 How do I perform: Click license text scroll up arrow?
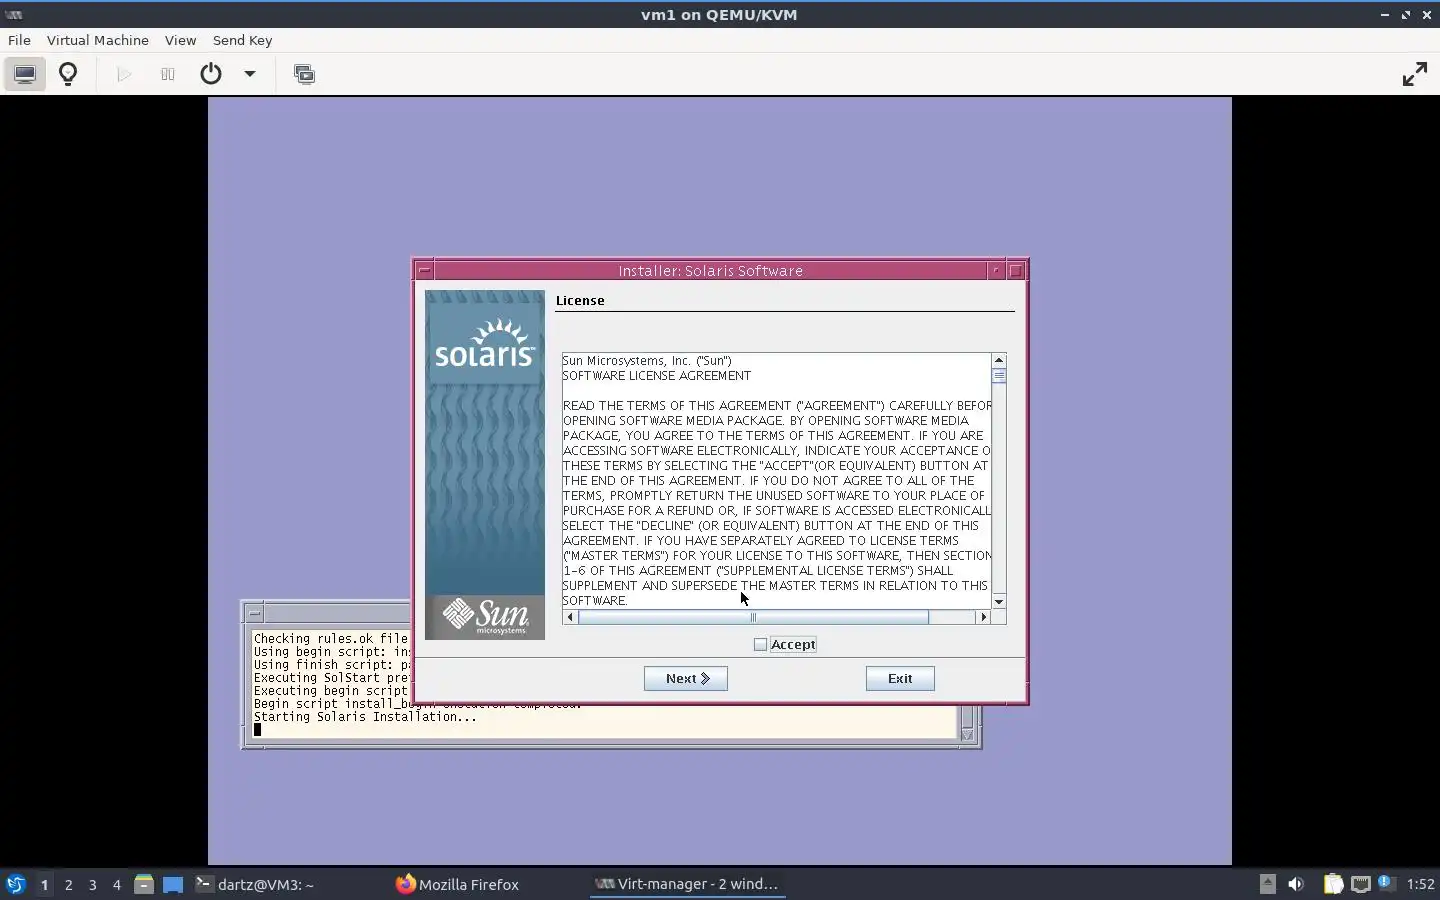[x=998, y=360]
